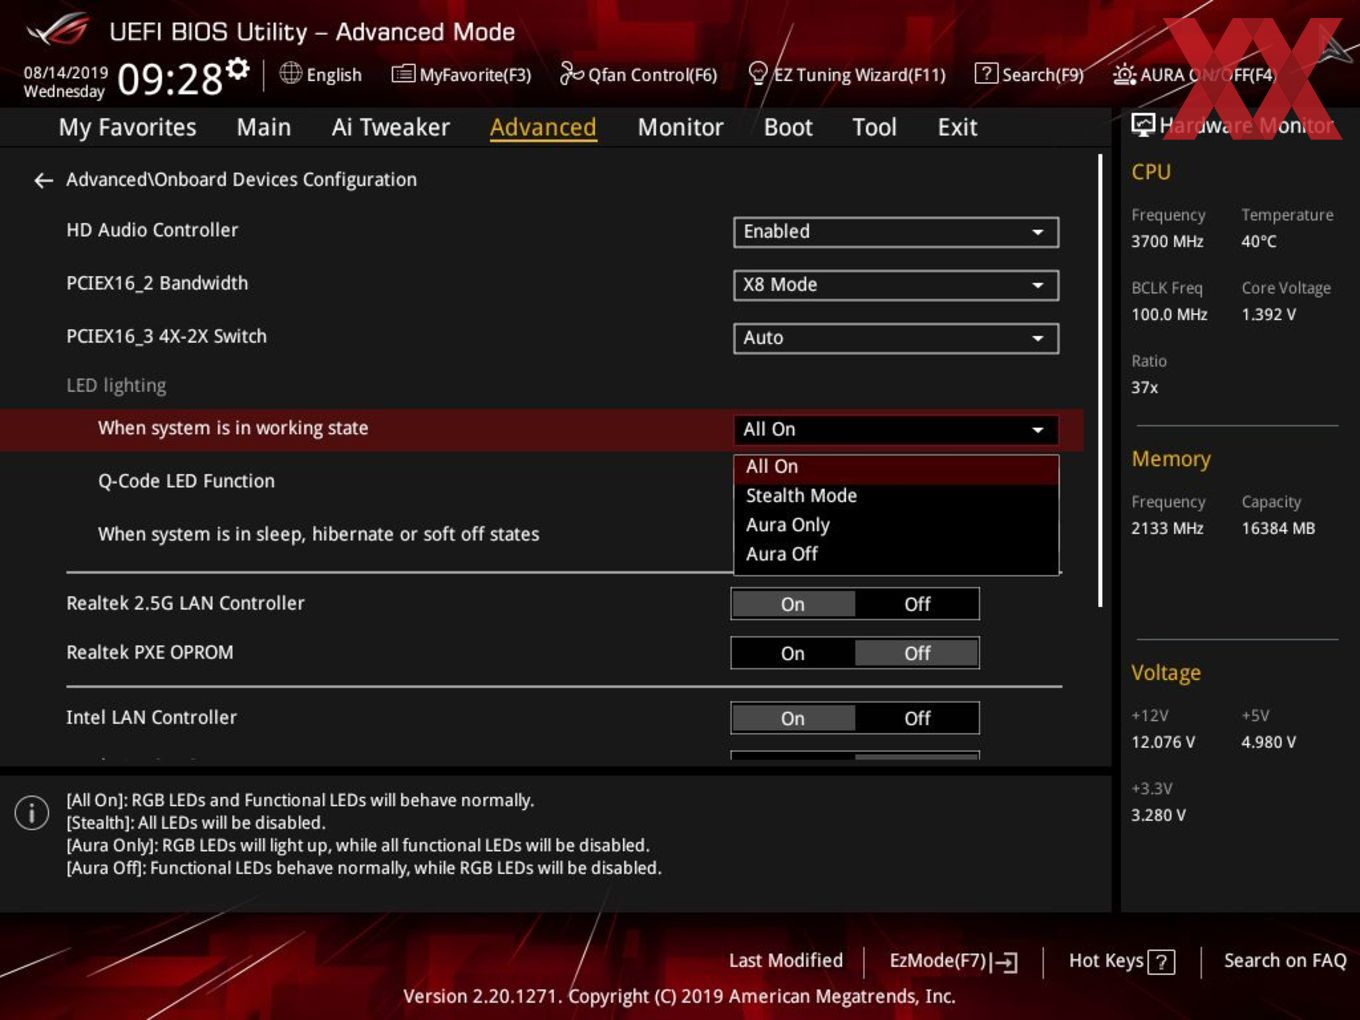Click the Hardware Monitor screen icon
1360x1020 pixels.
(1143, 124)
